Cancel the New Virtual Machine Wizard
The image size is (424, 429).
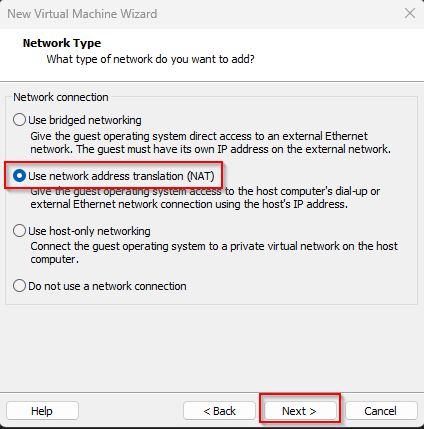381,411
